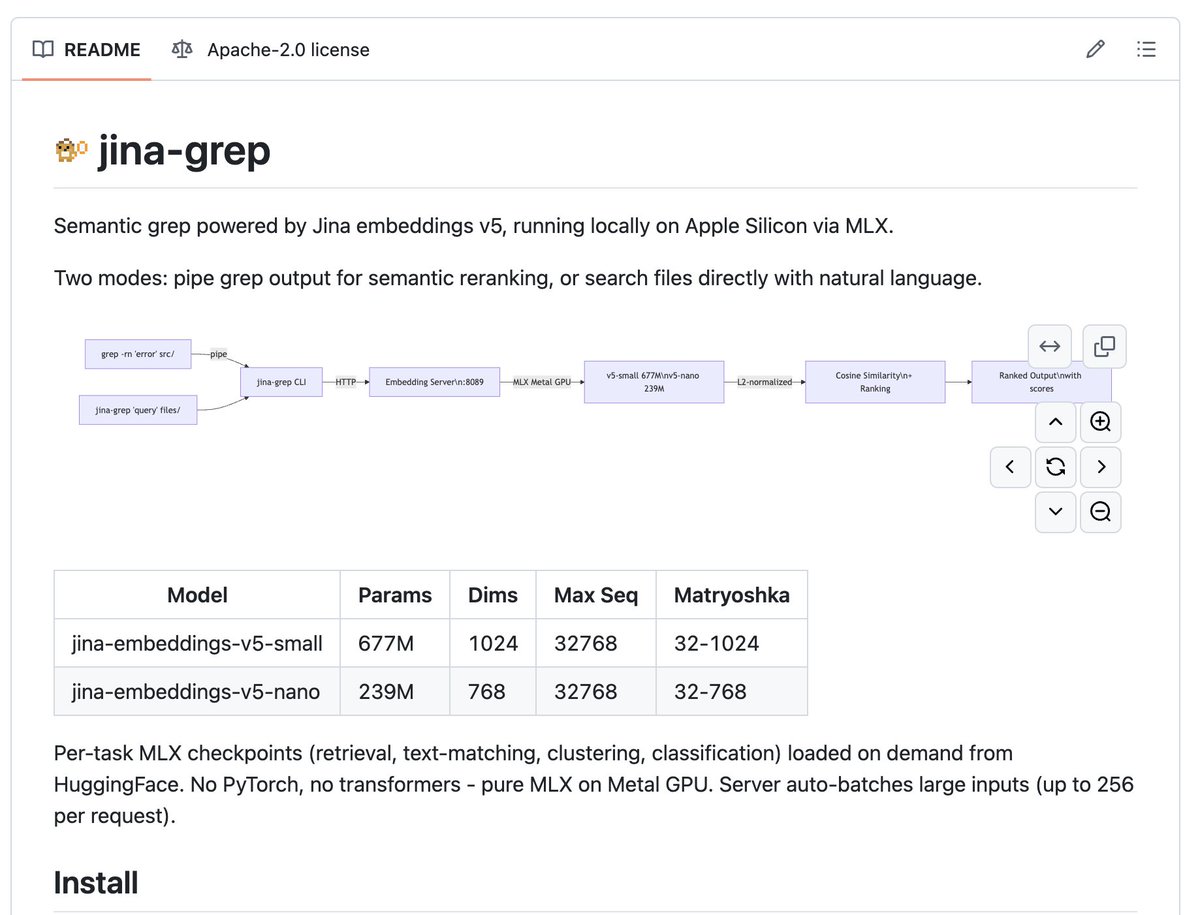Click the HTTP edge label
The image size is (1200, 915).
coord(346,382)
